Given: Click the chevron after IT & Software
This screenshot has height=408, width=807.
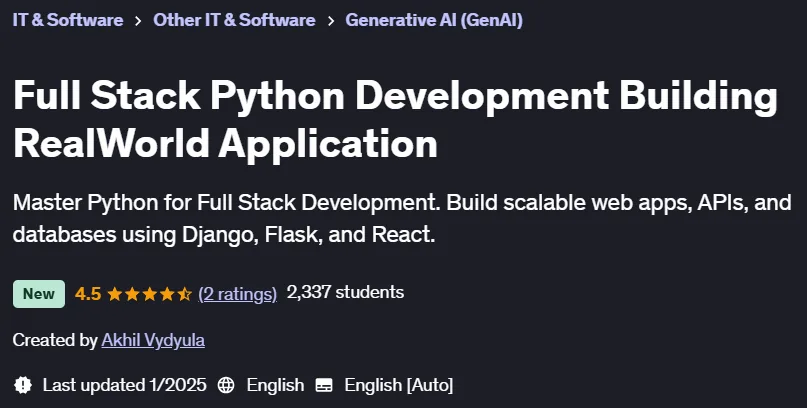Looking at the screenshot, I should (x=138, y=21).
